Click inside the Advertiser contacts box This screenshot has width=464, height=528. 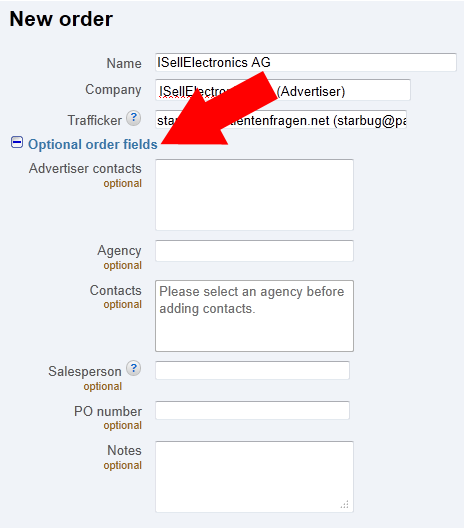(254, 195)
